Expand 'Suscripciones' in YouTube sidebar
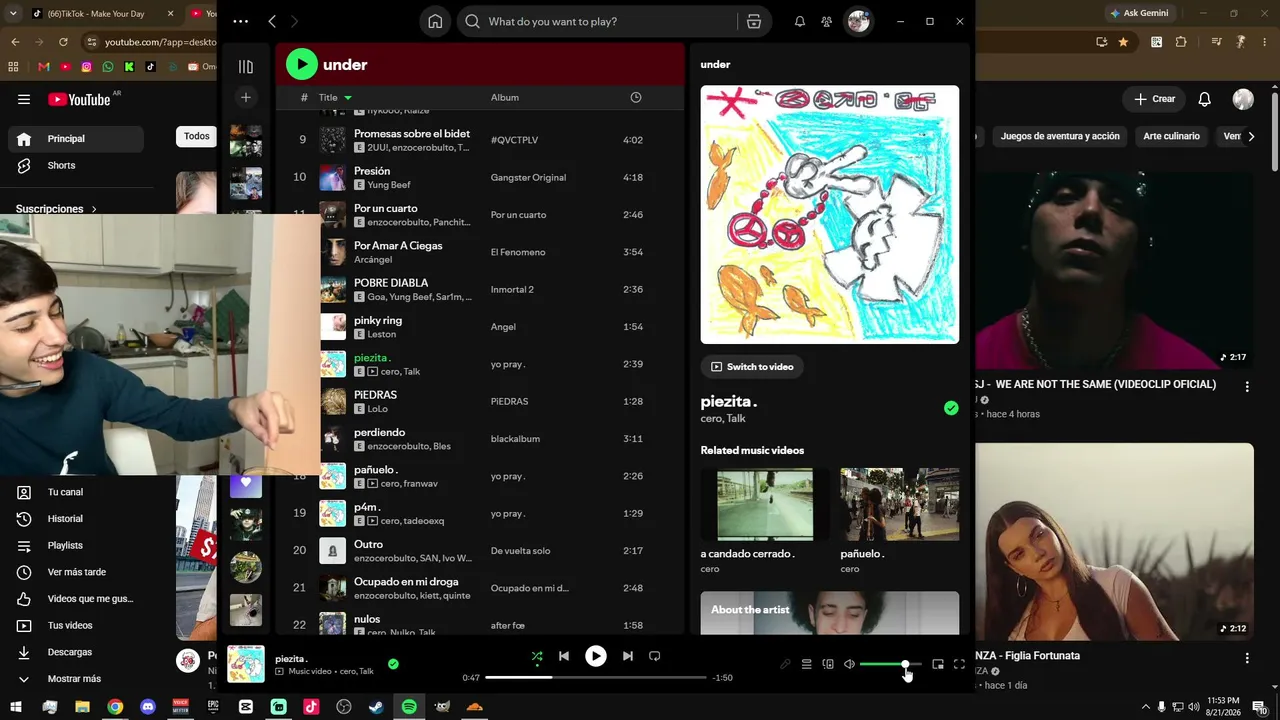Viewport: 1280px width, 720px height. (57, 209)
